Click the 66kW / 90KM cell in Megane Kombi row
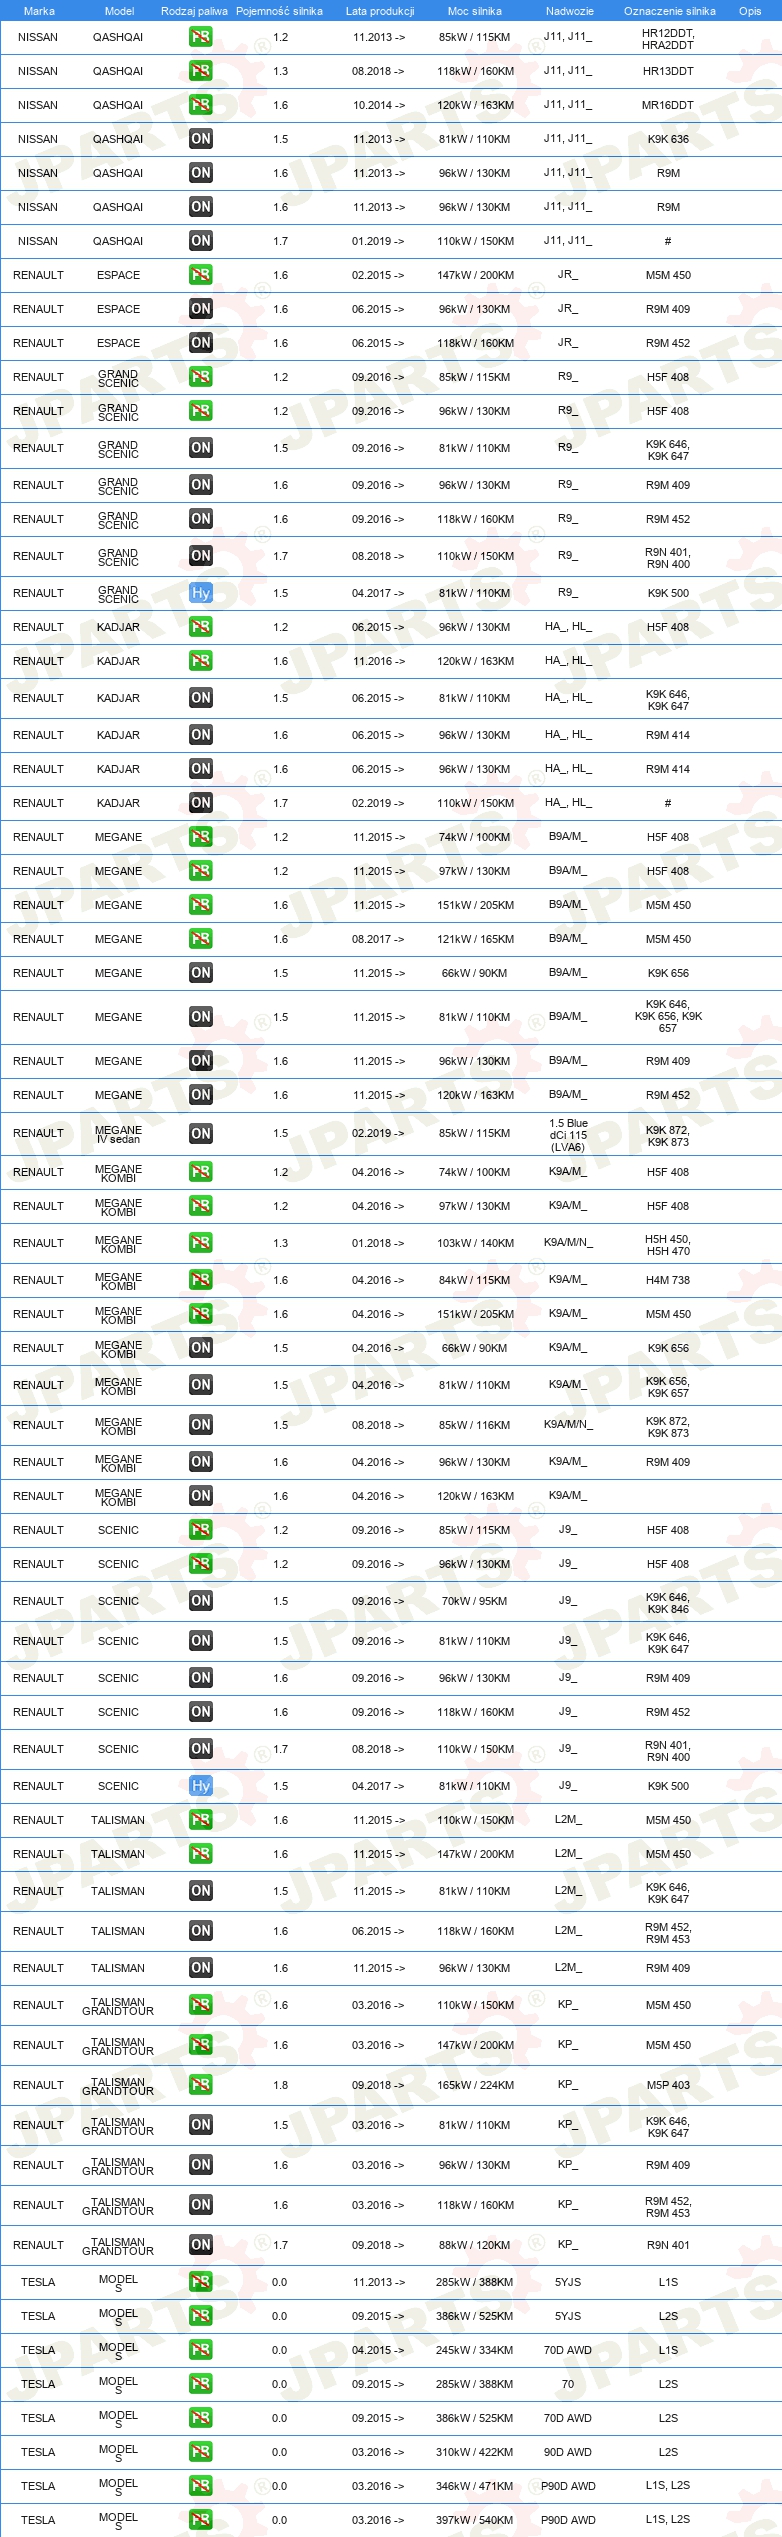The height and width of the screenshot is (2537, 782). click(x=475, y=1348)
